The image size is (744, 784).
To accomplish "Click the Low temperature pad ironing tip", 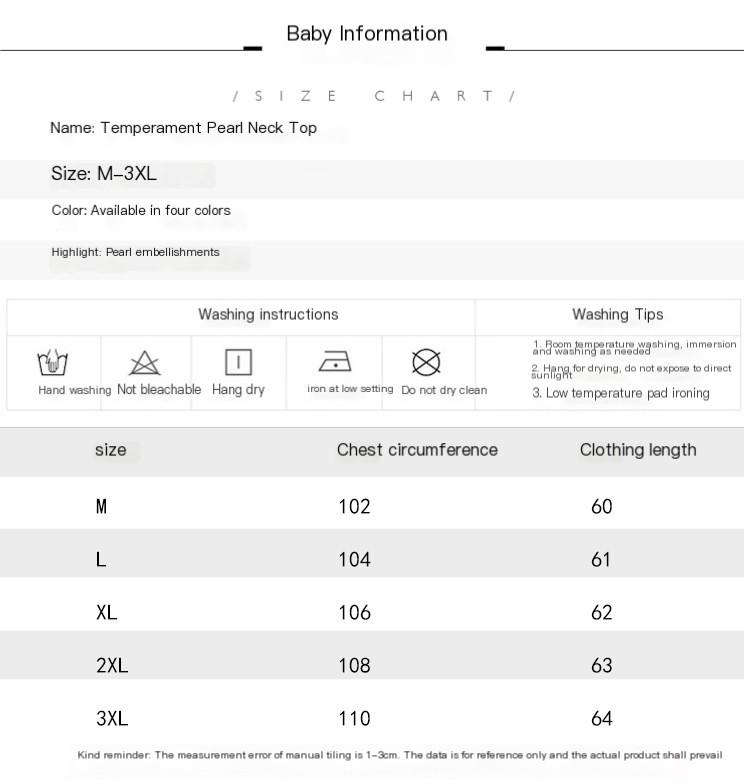I will pos(620,394).
